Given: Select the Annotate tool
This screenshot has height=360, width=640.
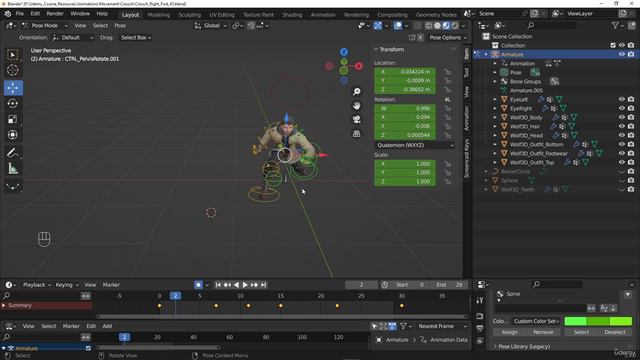Looking at the screenshot, I should [x=13, y=153].
